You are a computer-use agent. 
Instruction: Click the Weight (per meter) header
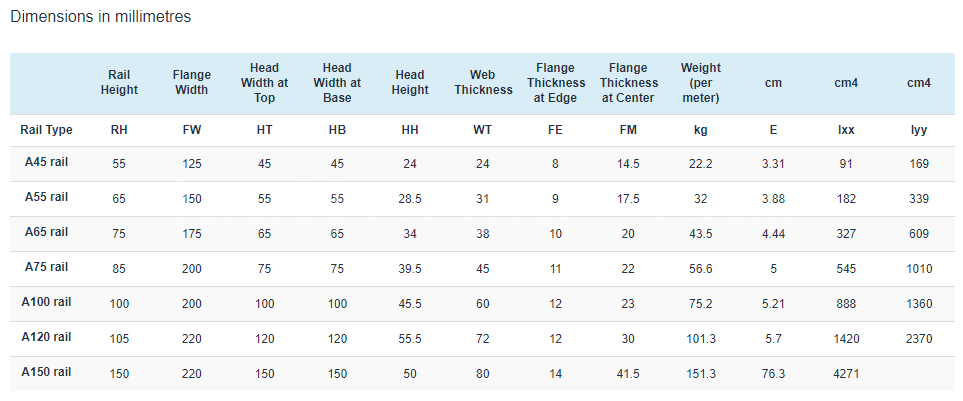(701, 82)
